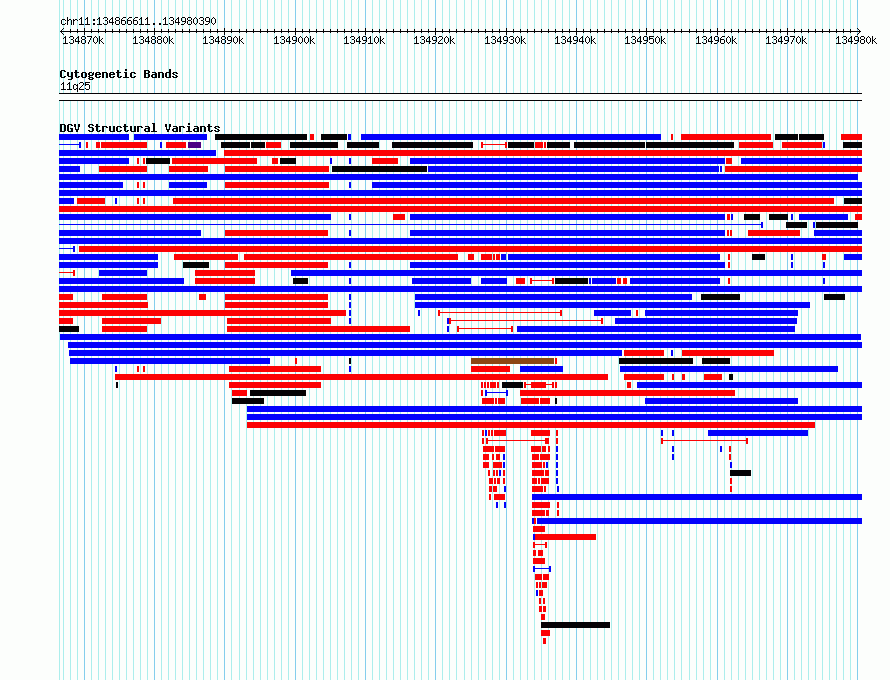The height and width of the screenshot is (680, 890).
Task: Select the lowest small red variant in the track
Action: click(x=544, y=641)
